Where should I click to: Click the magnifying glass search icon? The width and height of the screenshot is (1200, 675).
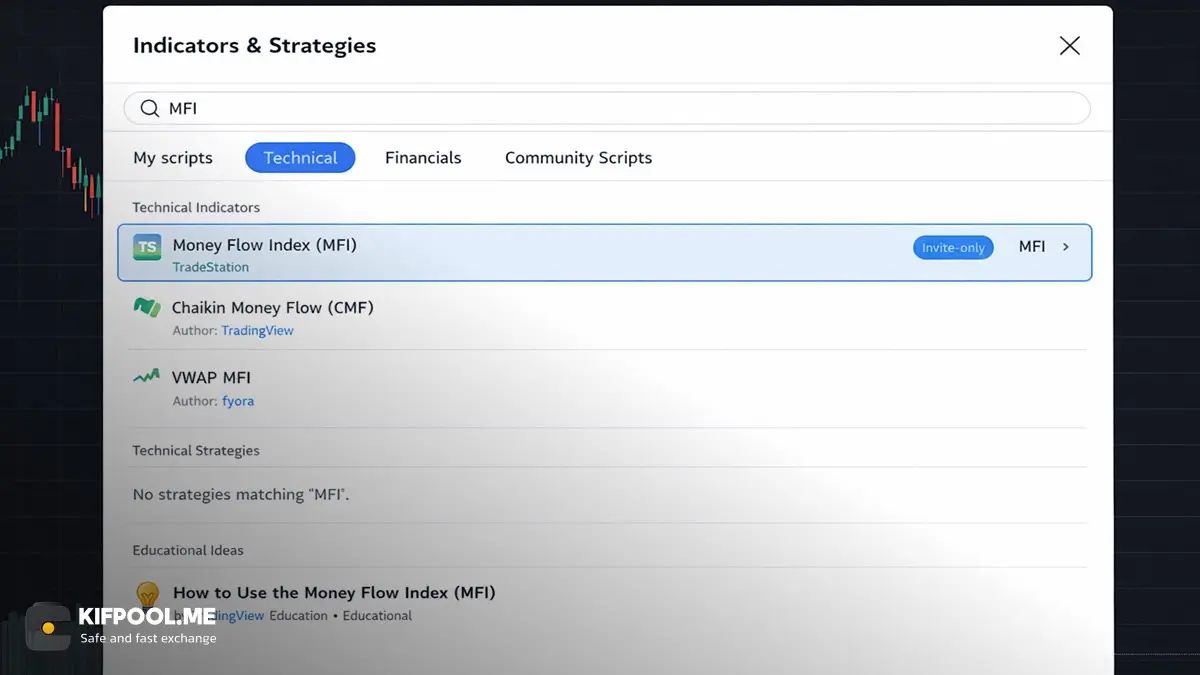click(x=150, y=108)
